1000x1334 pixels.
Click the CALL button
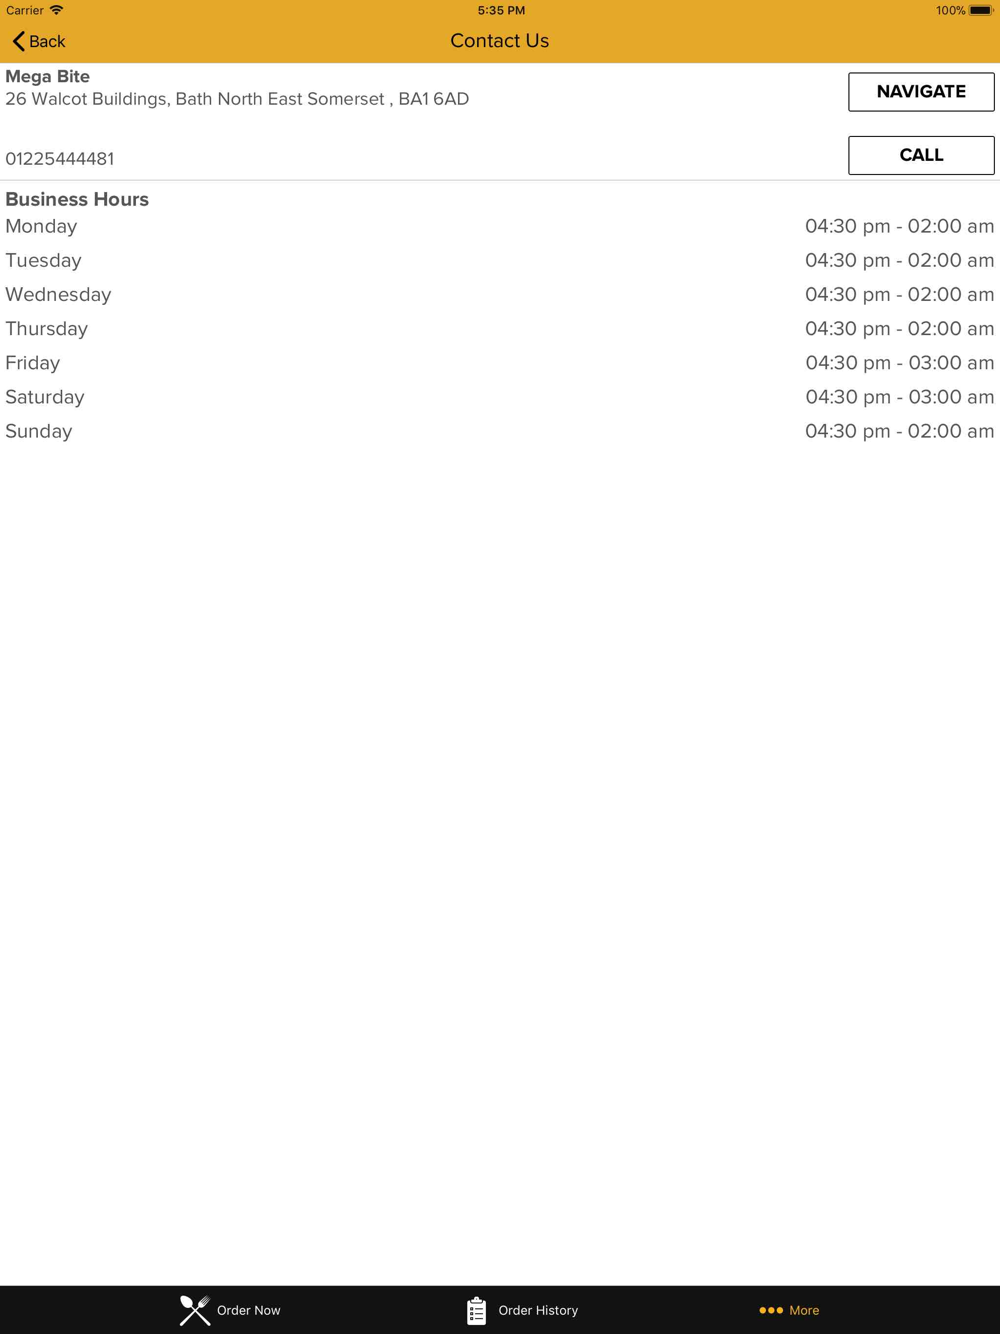[x=921, y=155]
